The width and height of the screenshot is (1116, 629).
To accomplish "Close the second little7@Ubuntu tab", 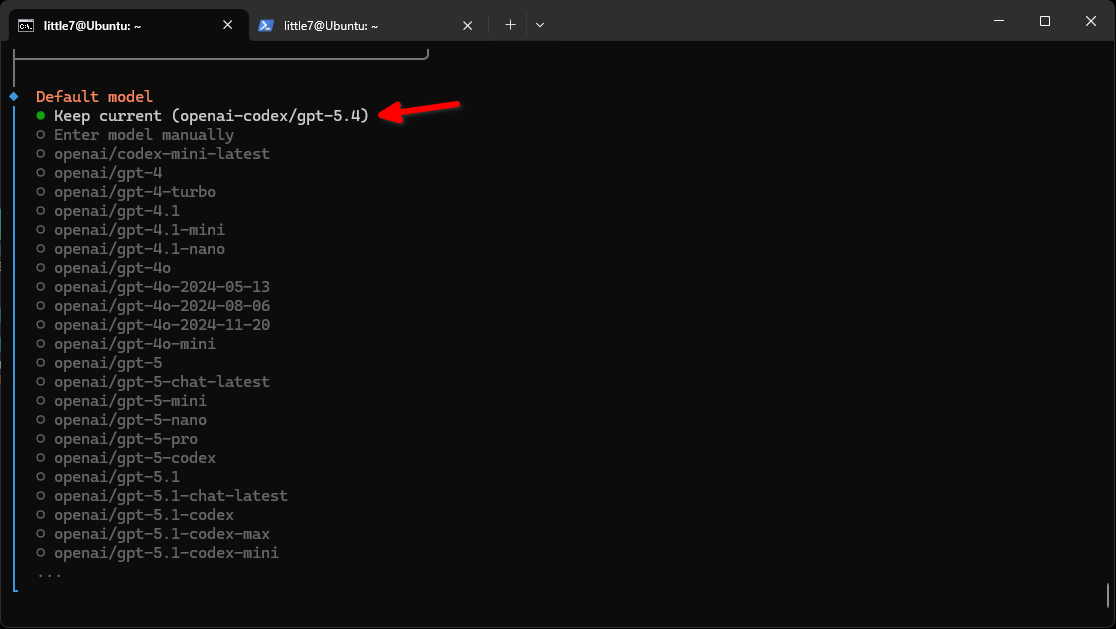I will coord(467,25).
